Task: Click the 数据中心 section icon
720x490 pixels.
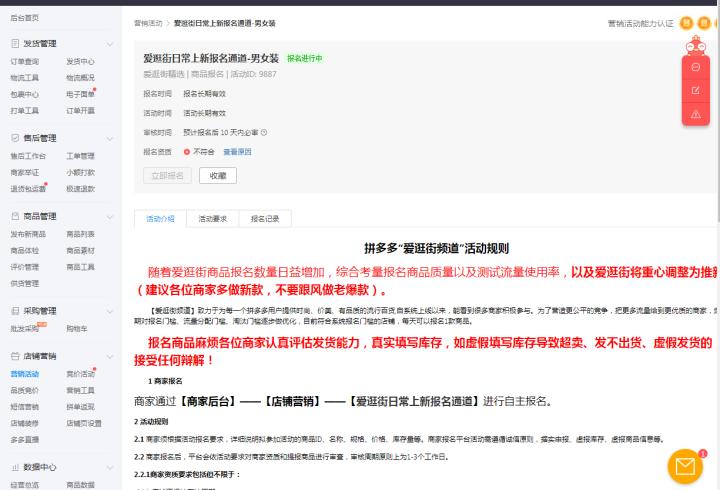Action: (15, 467)
